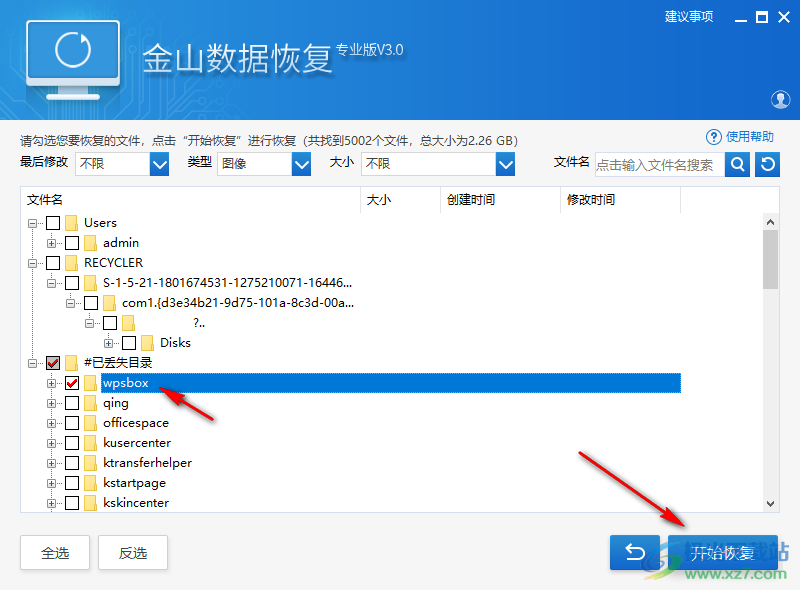Check the admin folder checkbox
800x590 pixels.
72,243
